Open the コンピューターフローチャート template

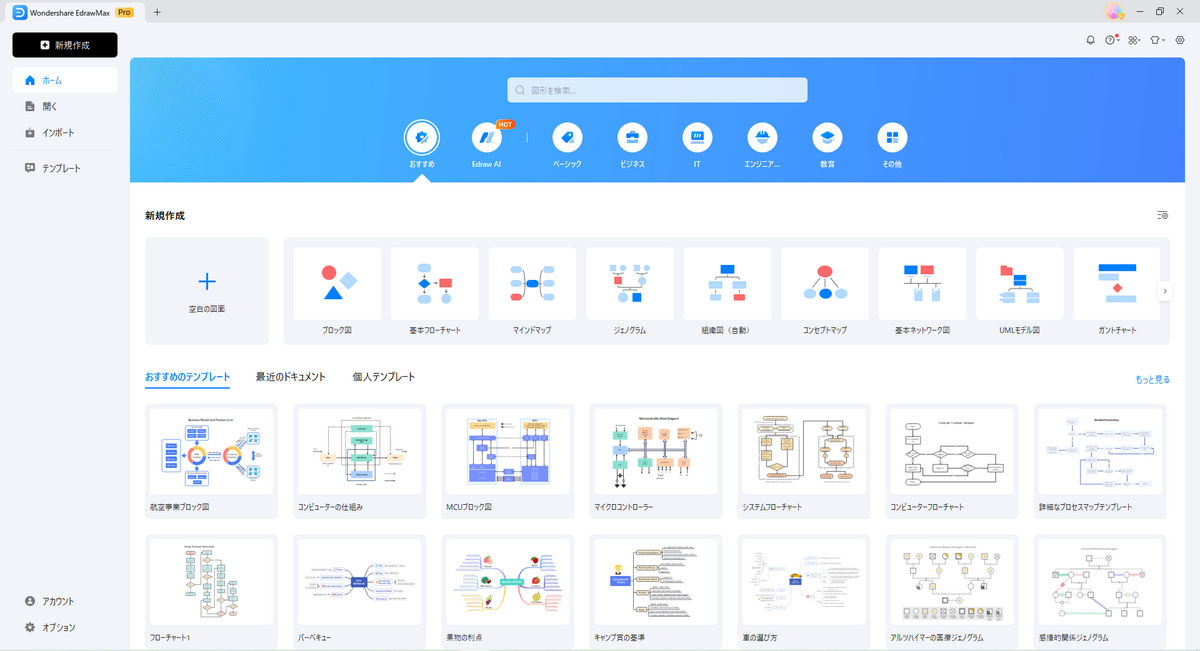(952, 461)
